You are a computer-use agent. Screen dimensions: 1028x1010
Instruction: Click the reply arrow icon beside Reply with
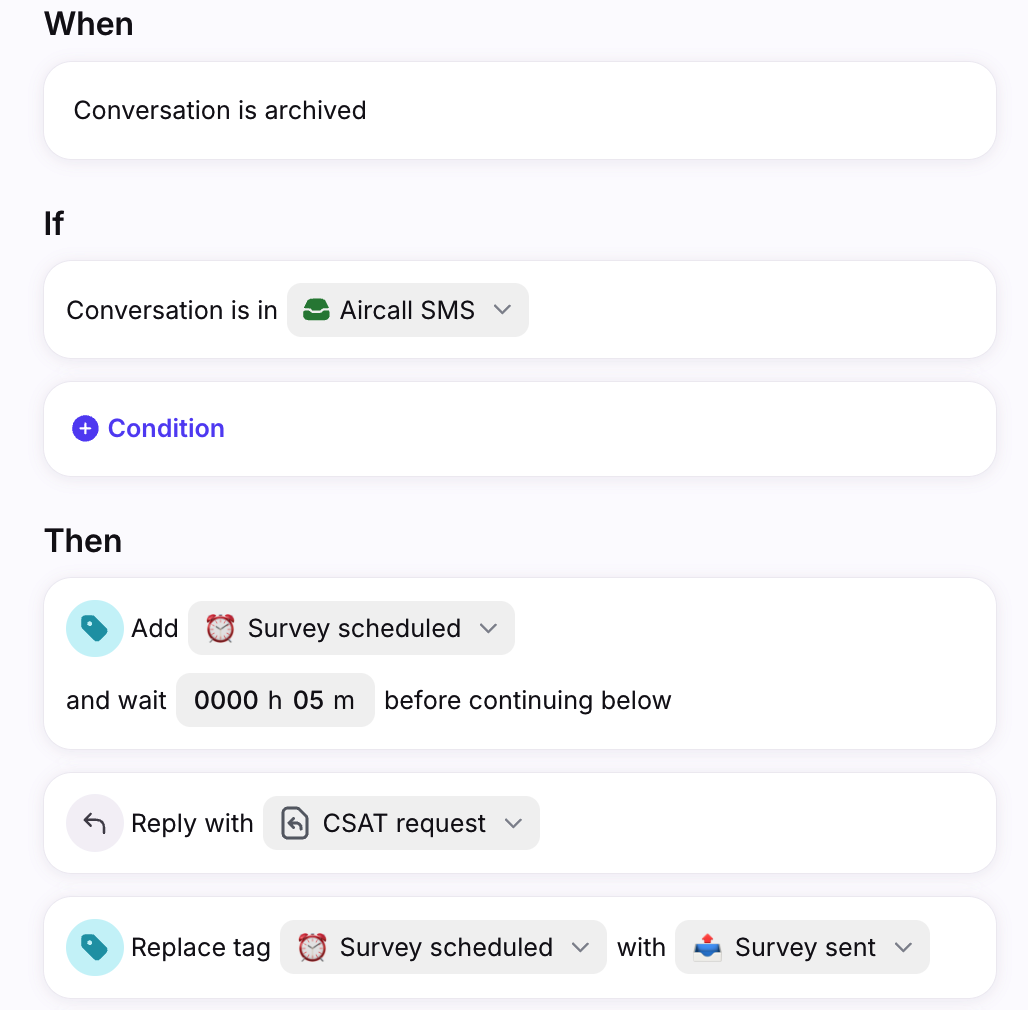95,823
